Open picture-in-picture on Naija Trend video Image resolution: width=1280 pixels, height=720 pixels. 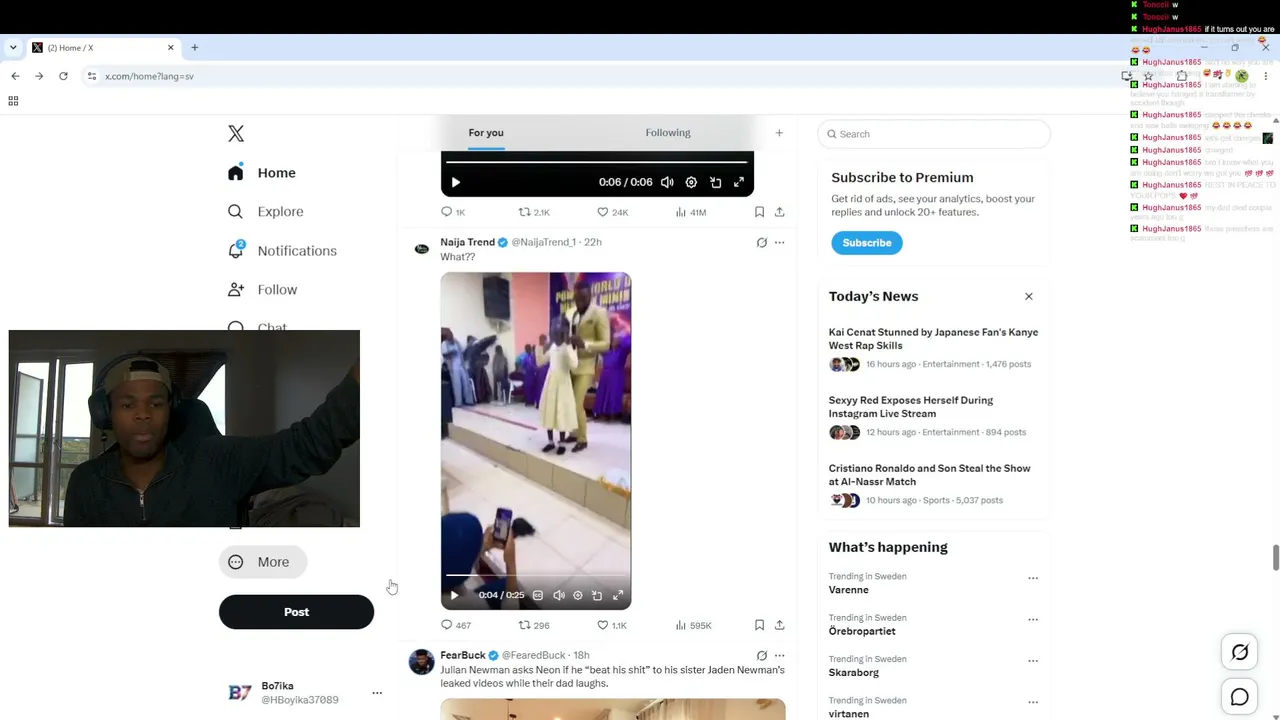tap(597, 595)
